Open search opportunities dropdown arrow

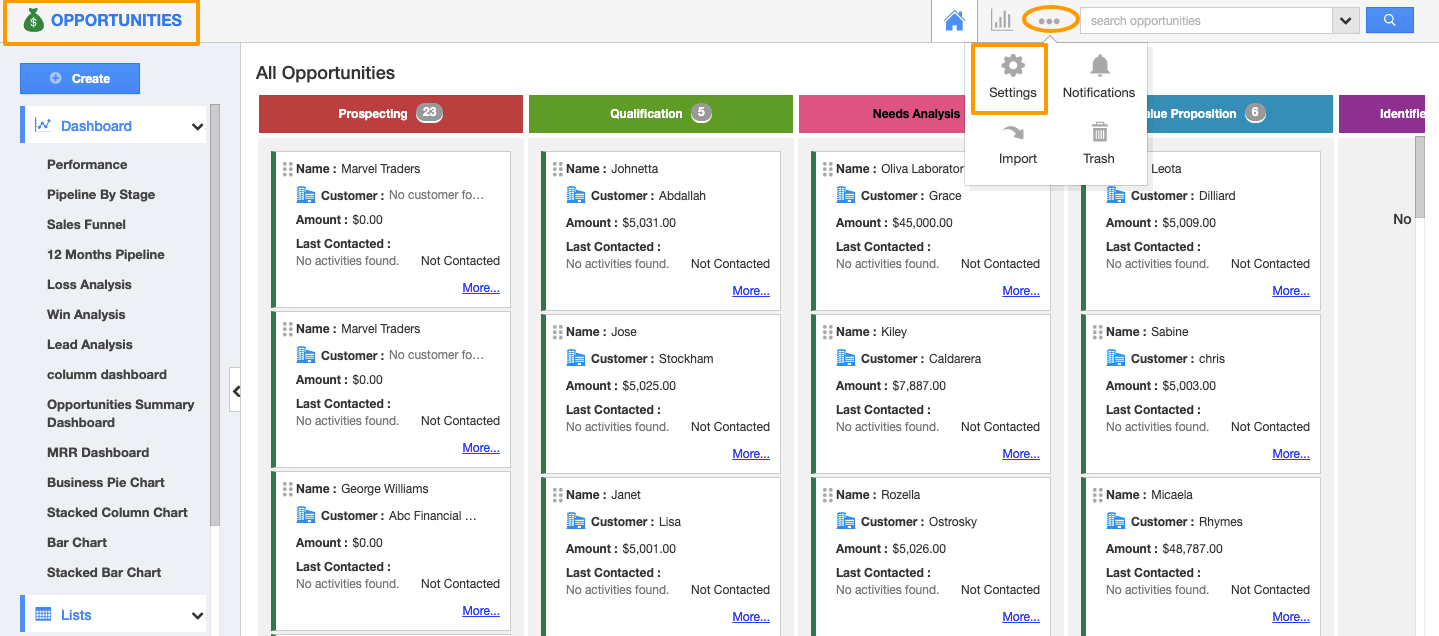click(1345, 21)
